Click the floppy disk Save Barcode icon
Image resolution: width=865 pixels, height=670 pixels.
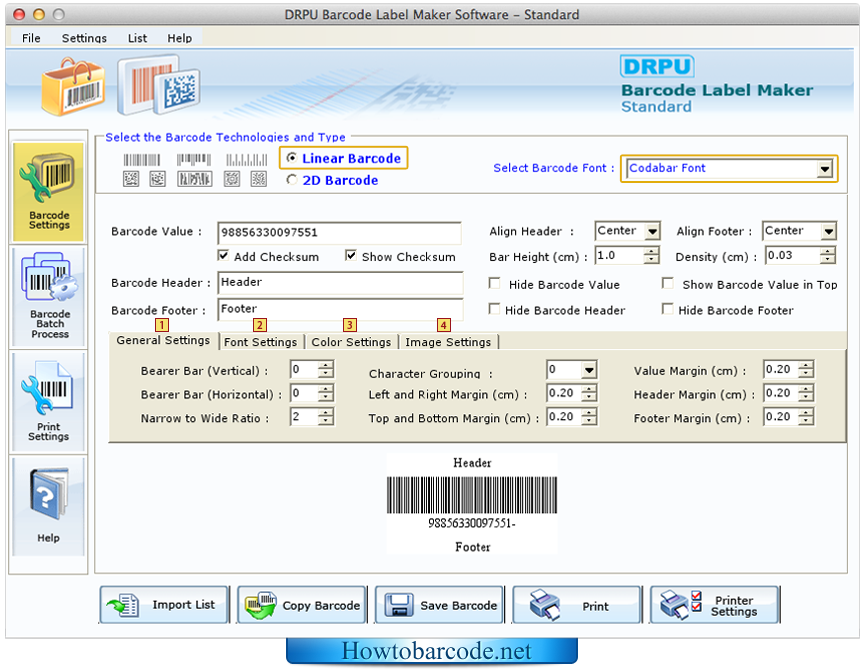pyautogui.click(x=399, y=605)
